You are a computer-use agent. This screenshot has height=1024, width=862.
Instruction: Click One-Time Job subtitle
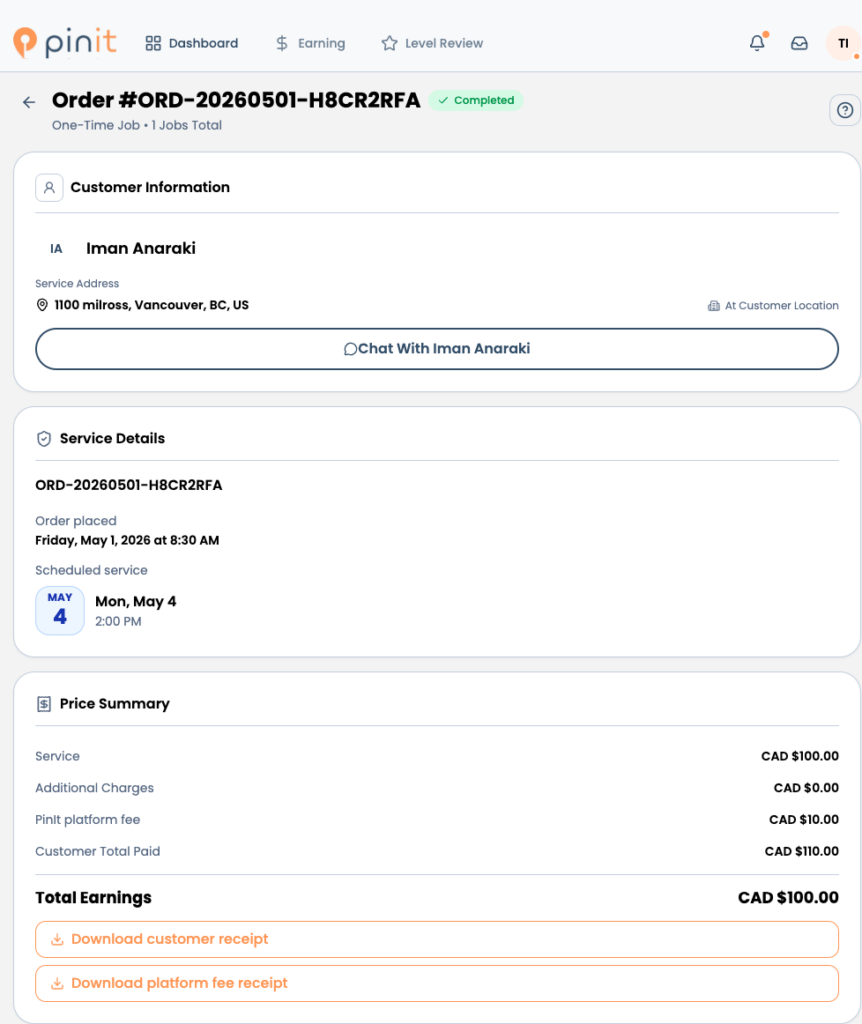pos(137,125)
